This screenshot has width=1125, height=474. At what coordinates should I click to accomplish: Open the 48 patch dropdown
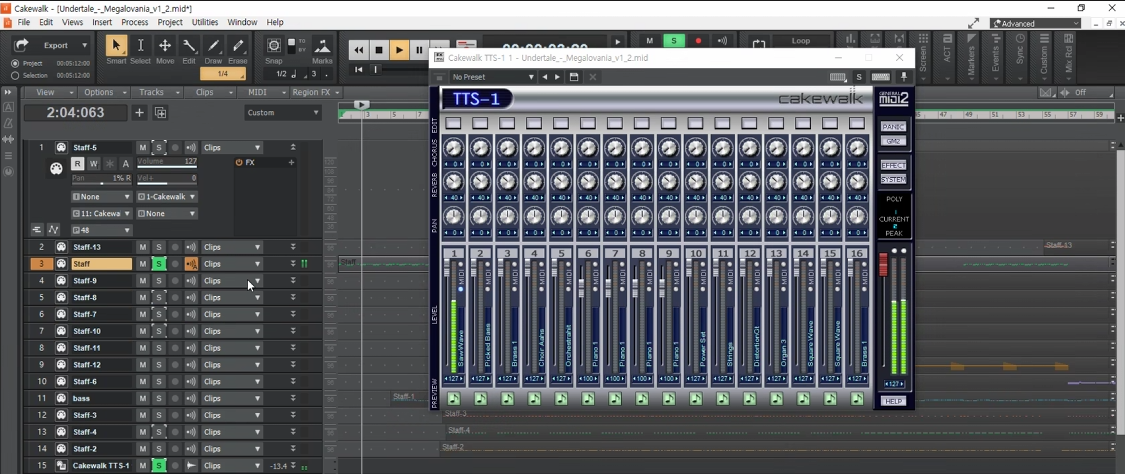101,230
